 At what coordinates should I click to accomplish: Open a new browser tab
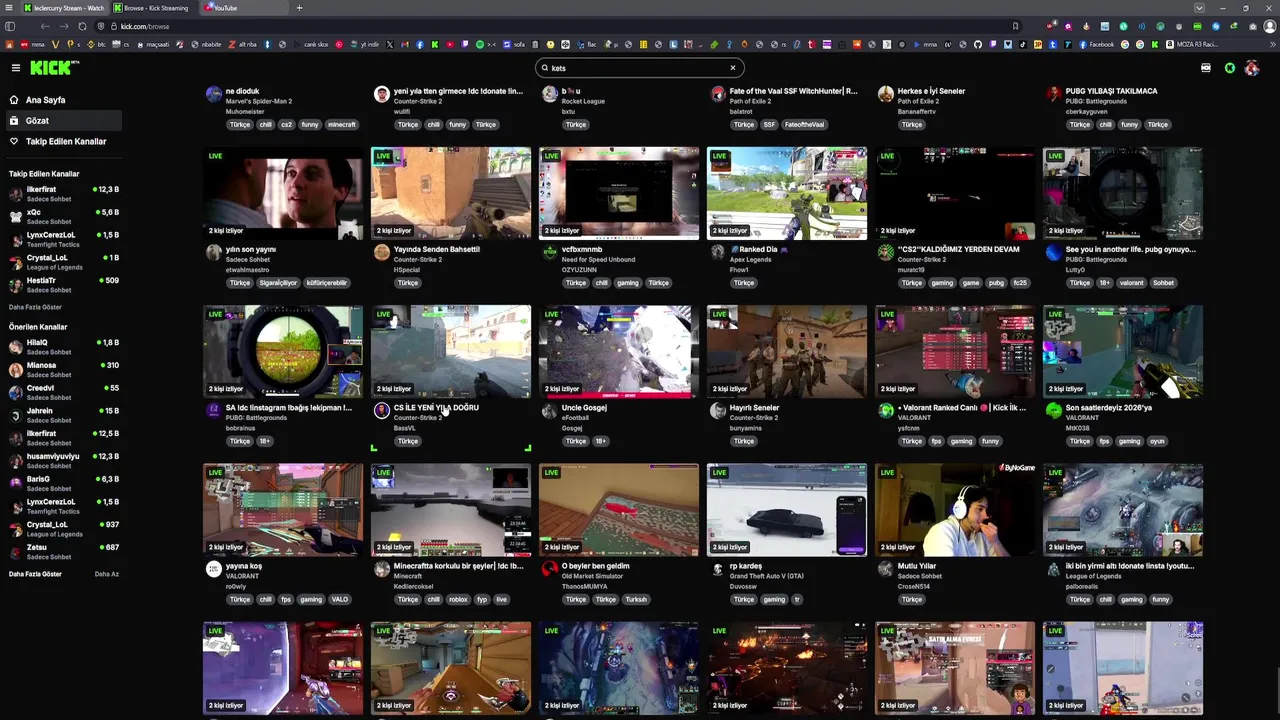(299, 8)
